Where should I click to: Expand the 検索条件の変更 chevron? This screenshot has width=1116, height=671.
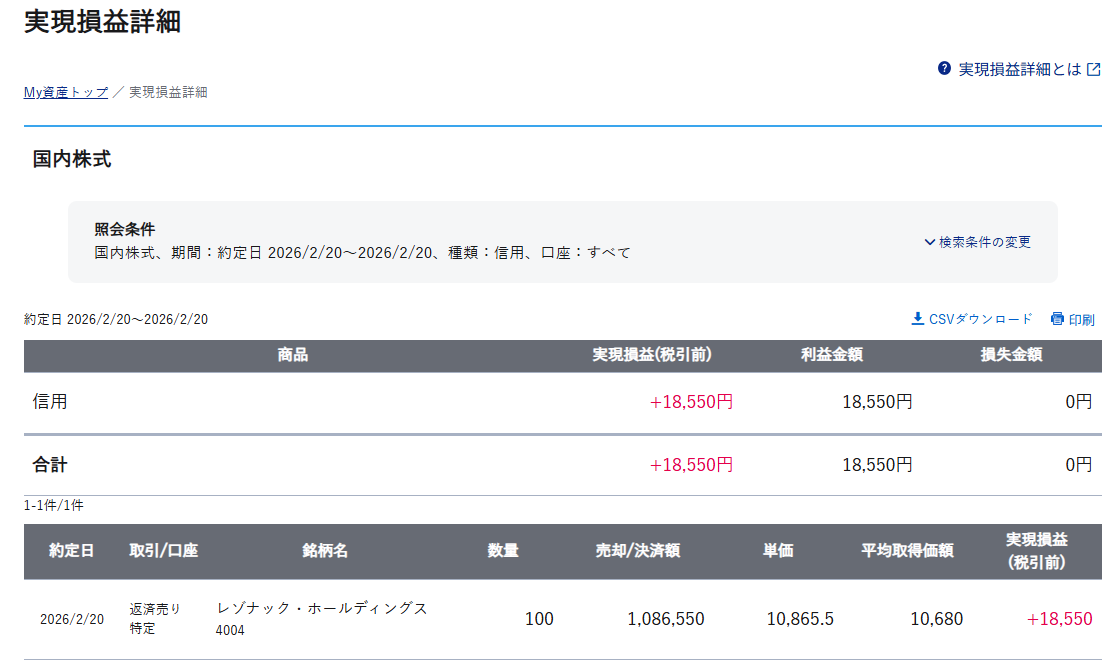pos(930,242)
